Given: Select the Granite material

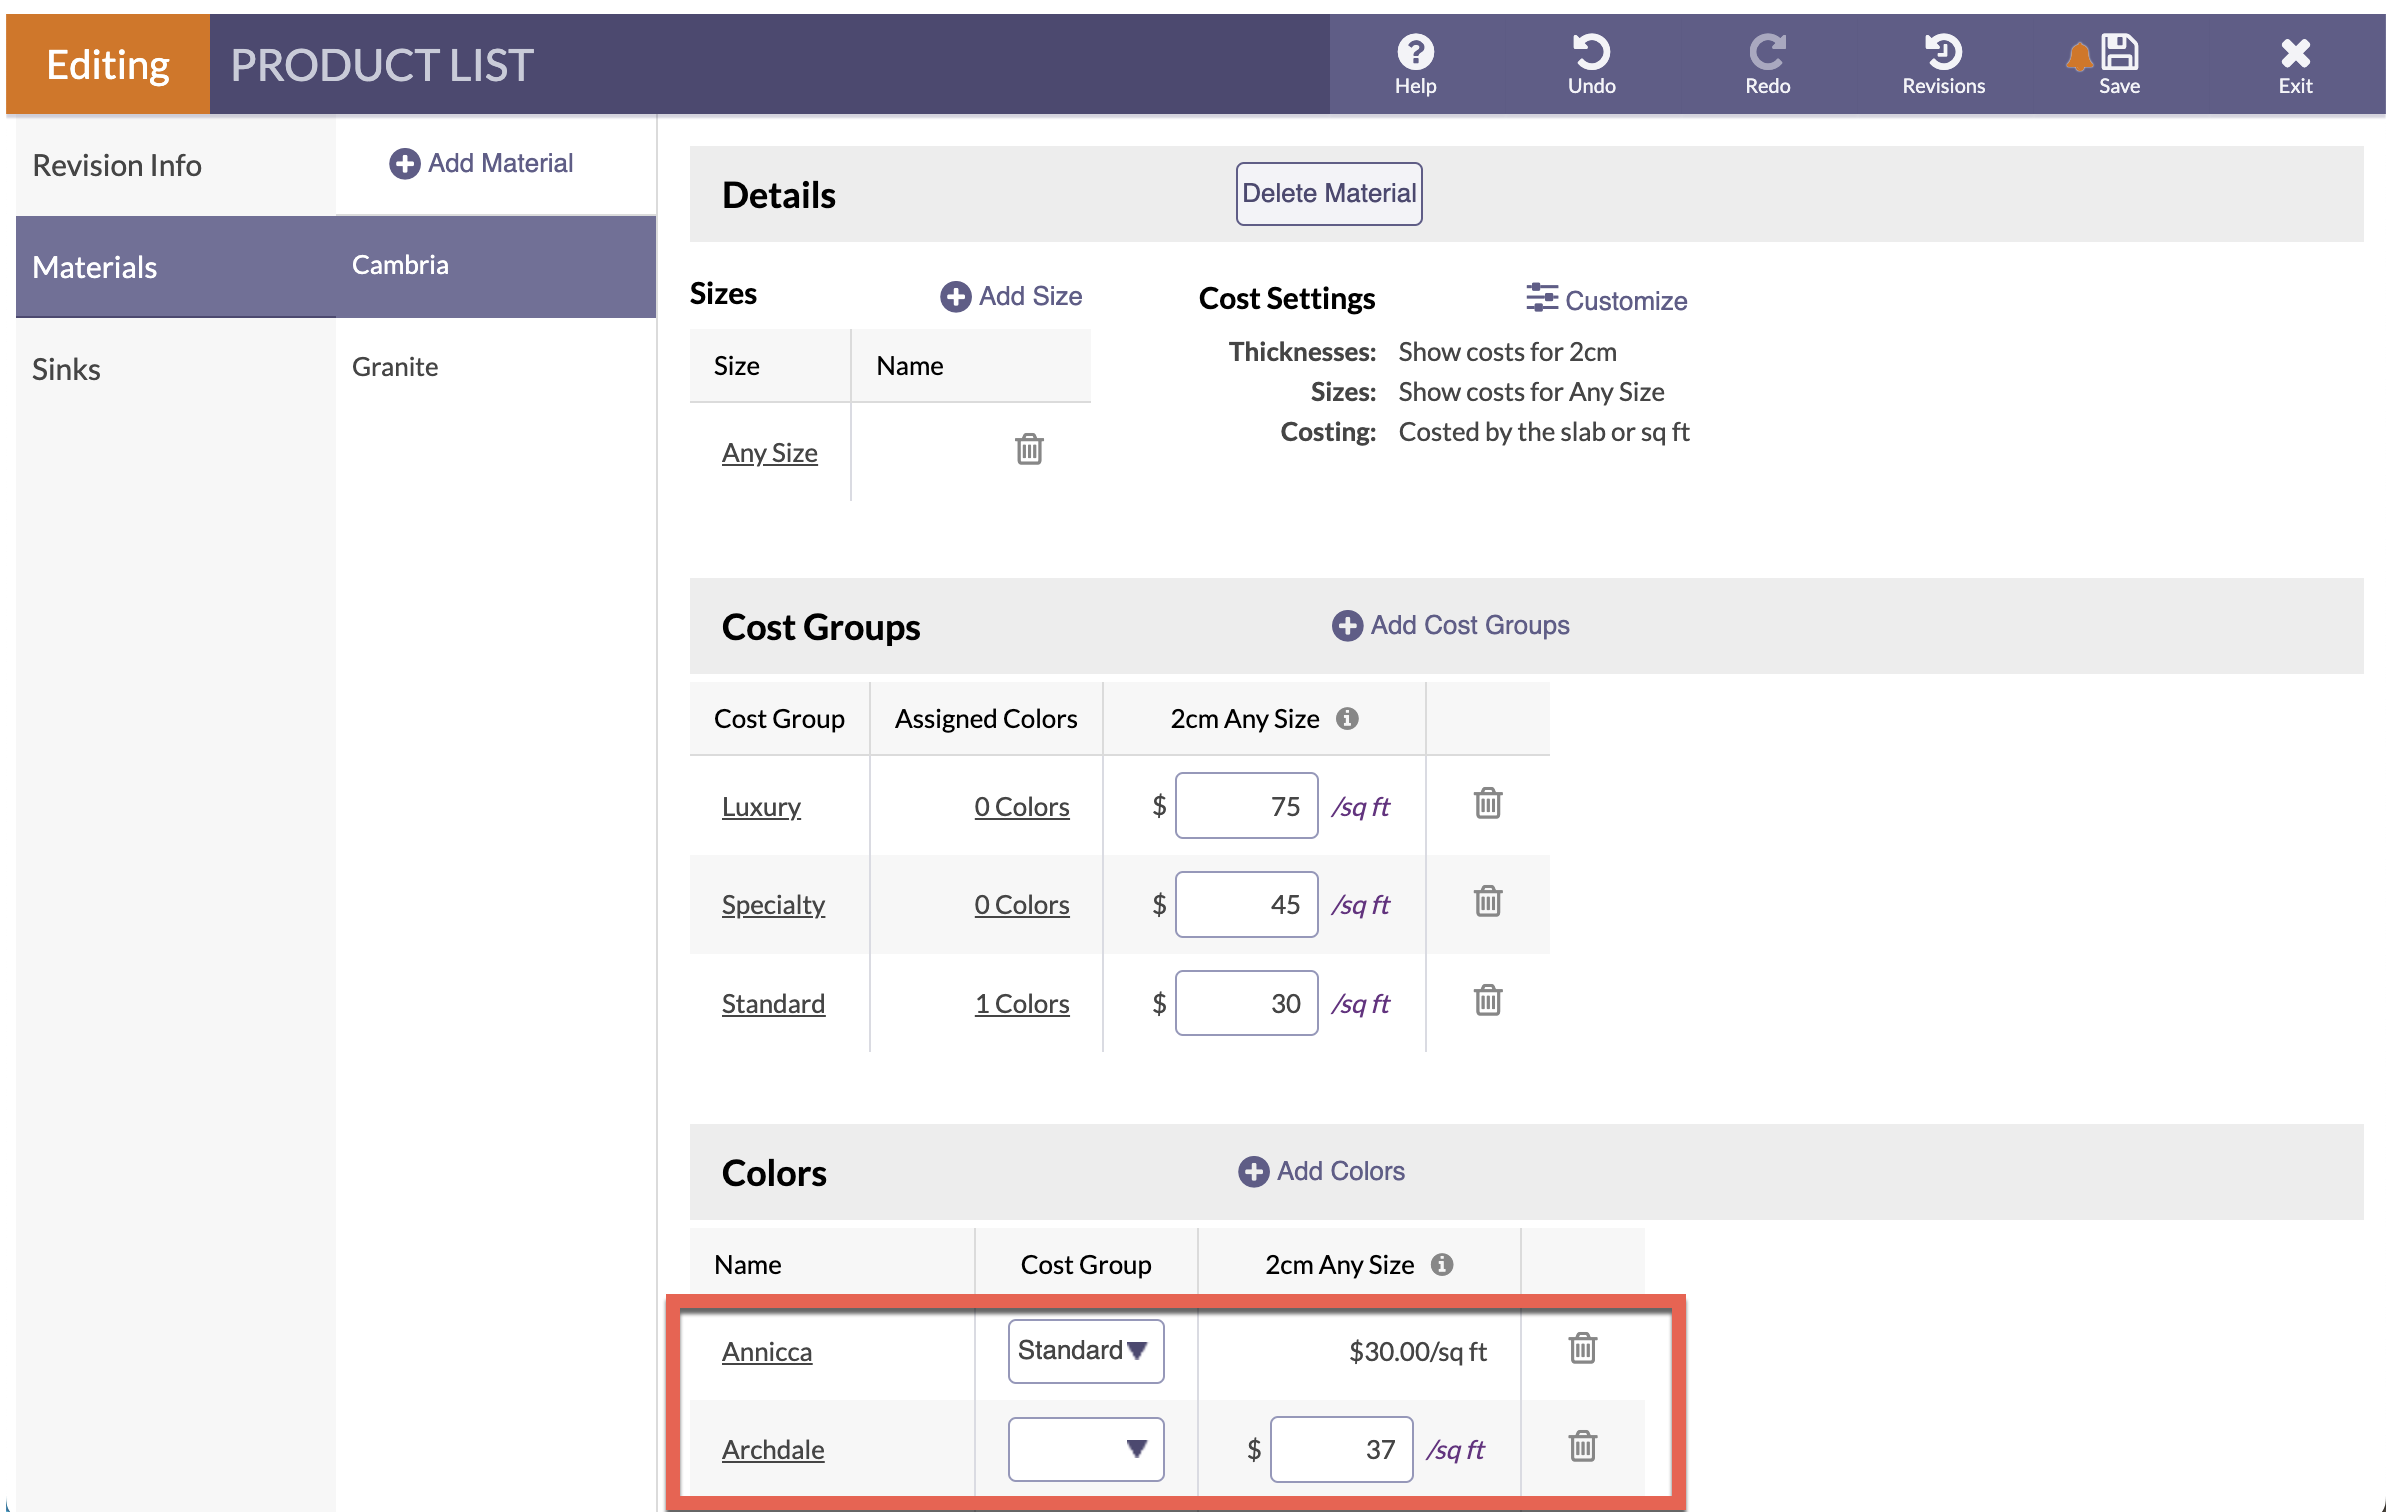Looking at the screenshot, I should coord(395,367).
